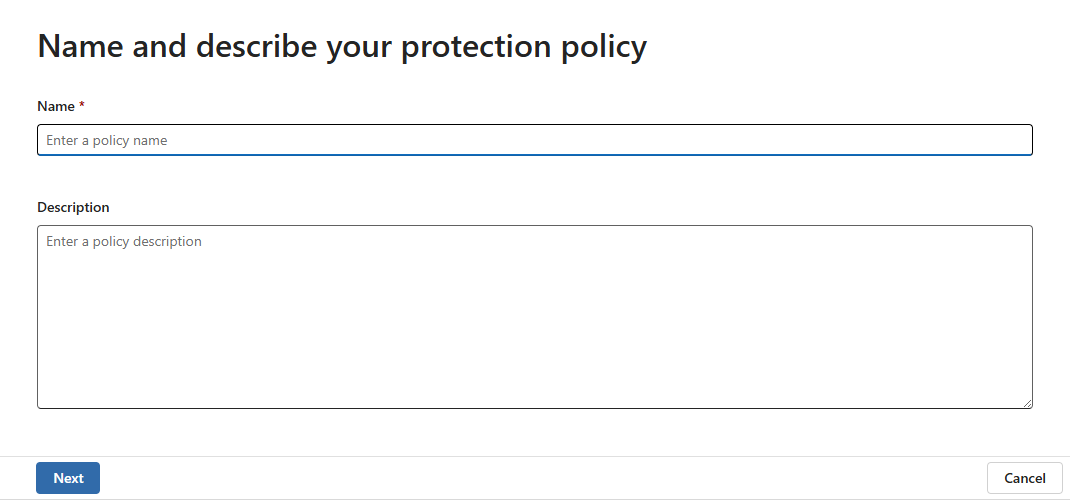
Task: Click the Name input field
Action: pyautogui.click(x=534, y=140)
